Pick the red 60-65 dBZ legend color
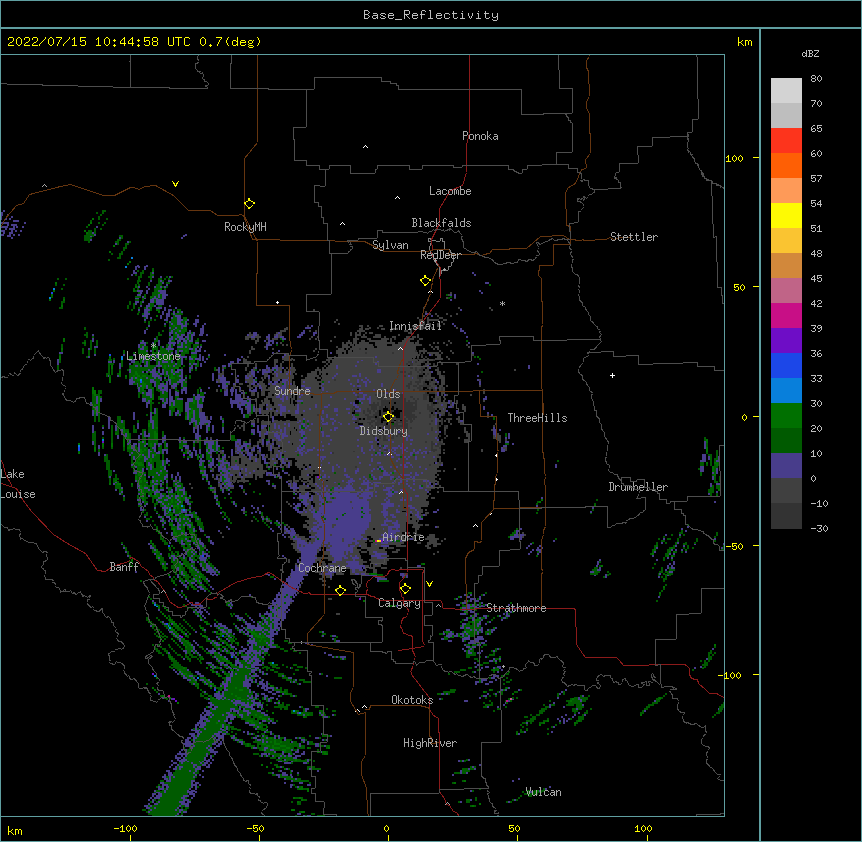This screenshot has height=842, width=862. pyautogui.click(x=786, y=141)
